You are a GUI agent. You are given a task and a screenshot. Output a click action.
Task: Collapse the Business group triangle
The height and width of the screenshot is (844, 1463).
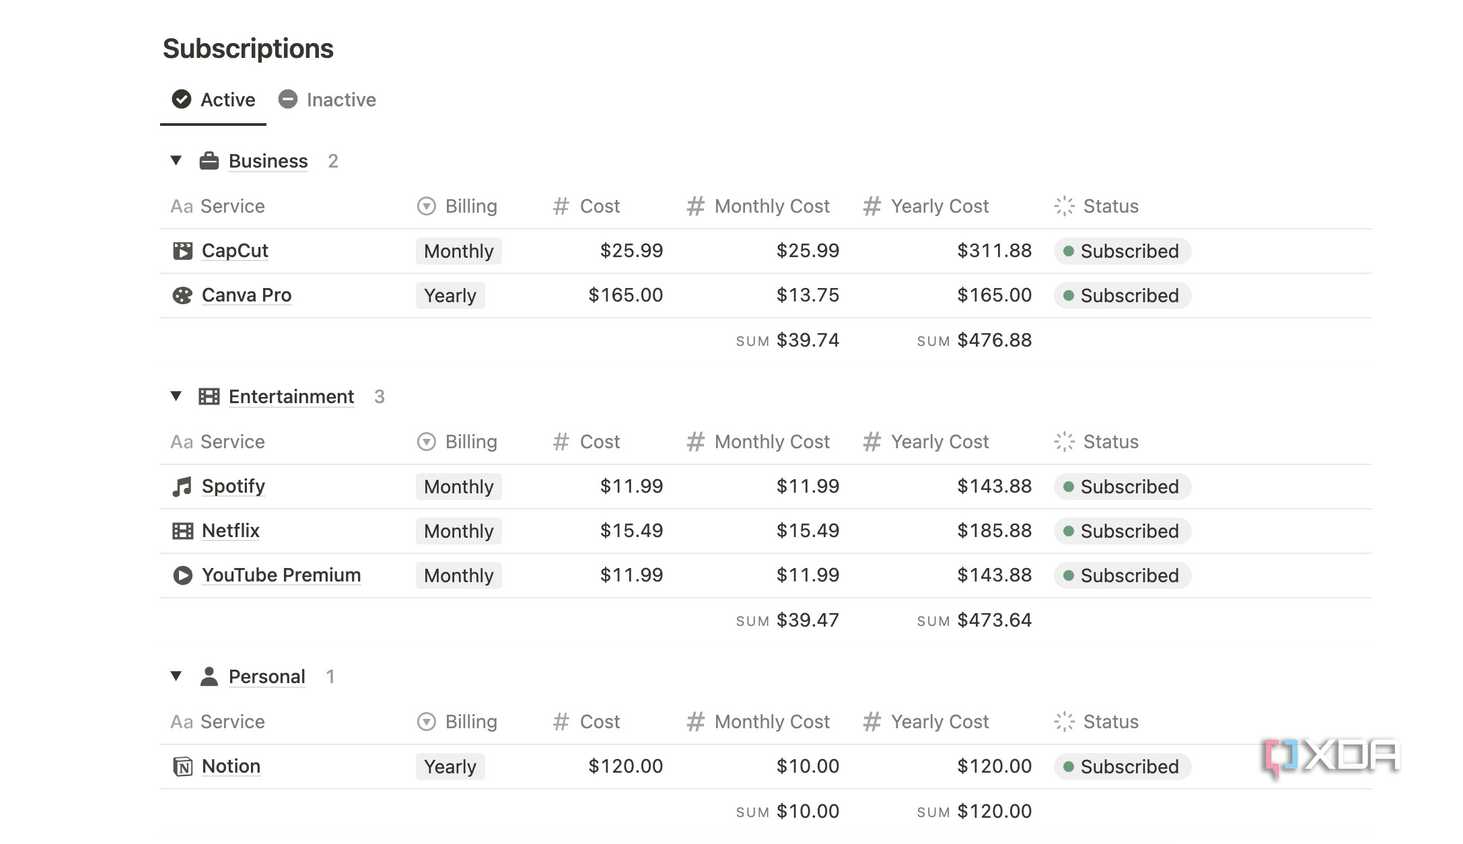[176, 160]
